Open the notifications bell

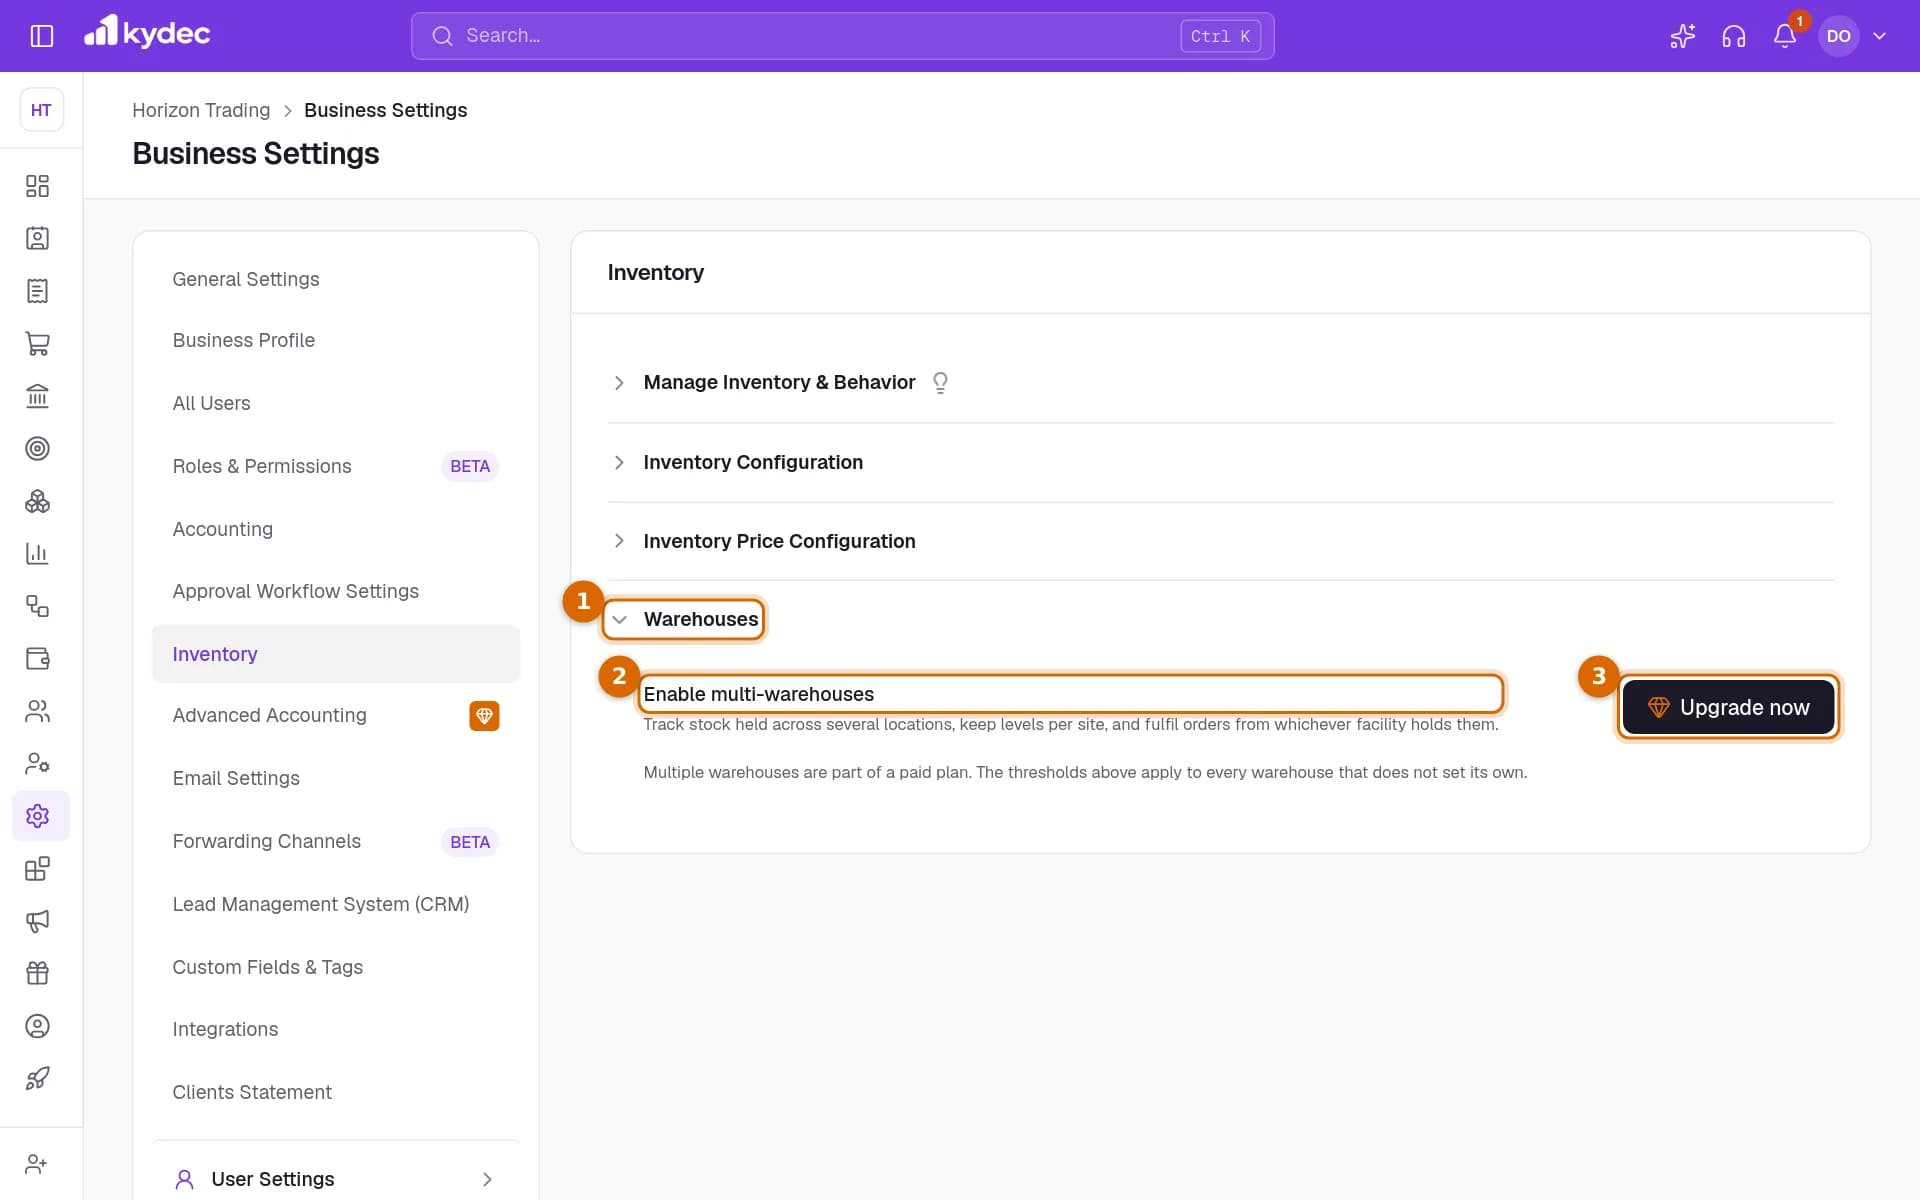click(x=1785, y=36)
